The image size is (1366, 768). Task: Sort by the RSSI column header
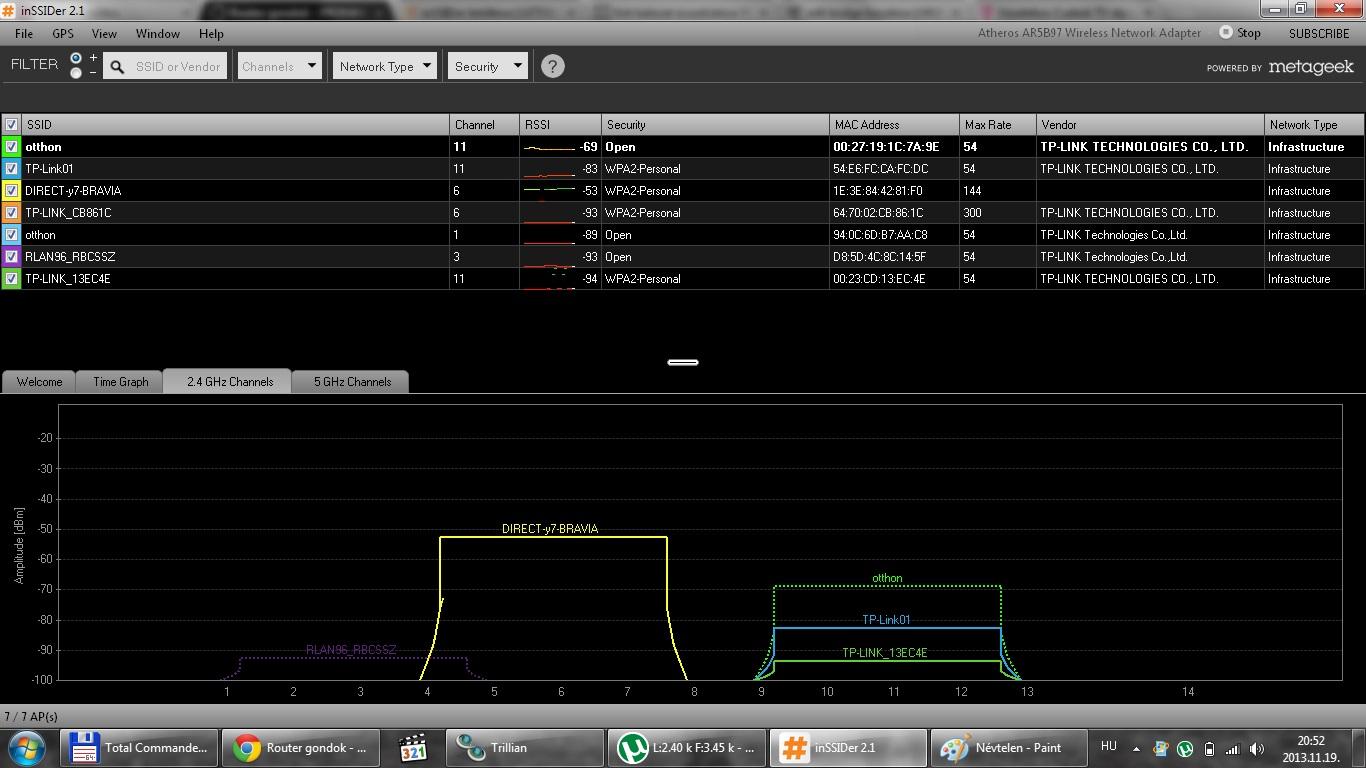point(560,125)
